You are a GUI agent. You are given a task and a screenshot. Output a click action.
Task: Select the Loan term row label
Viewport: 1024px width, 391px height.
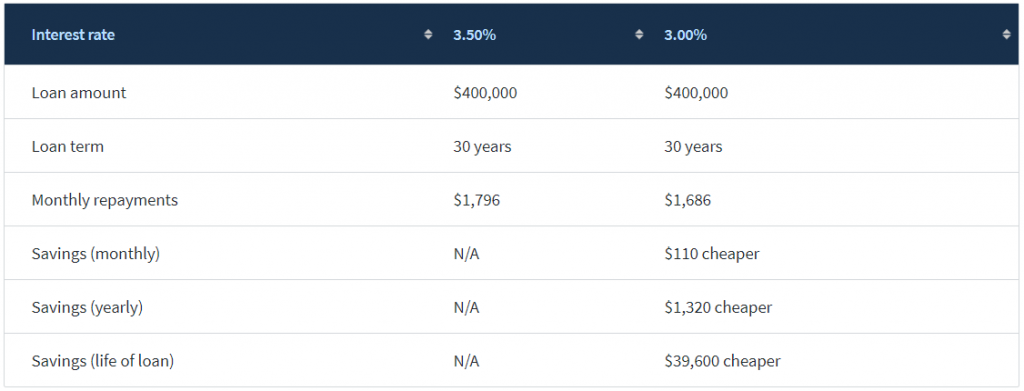[x=67, y=146]
